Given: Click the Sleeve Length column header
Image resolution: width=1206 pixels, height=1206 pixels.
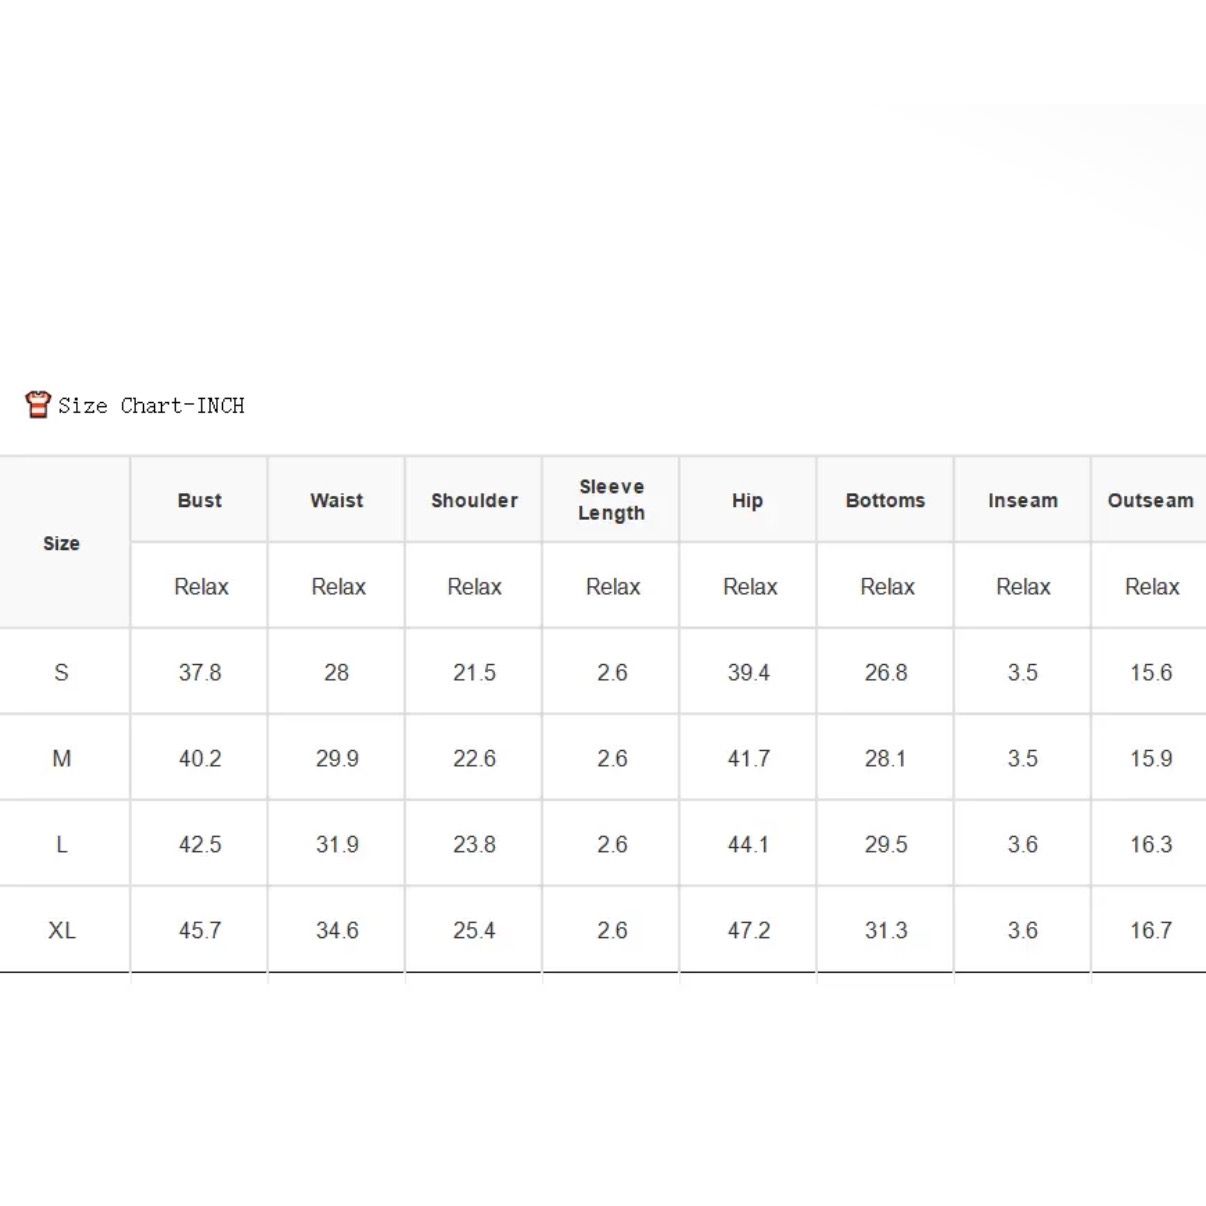Looking at the screenshot, I should tap(611, 500).
